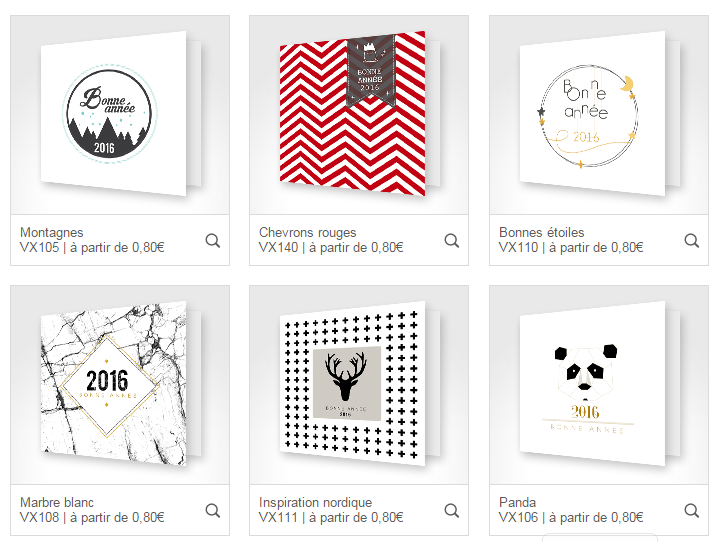Zoom into Chevrons rouges with magnifier icon
Image resolution: width=720 pixels, height=542 pixels.
(452, 240)
